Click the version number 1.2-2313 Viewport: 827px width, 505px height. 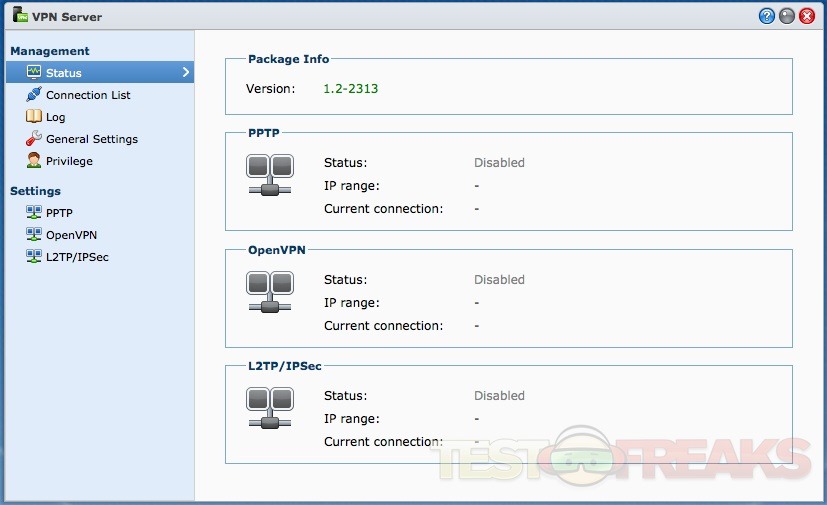click(350, 89)
